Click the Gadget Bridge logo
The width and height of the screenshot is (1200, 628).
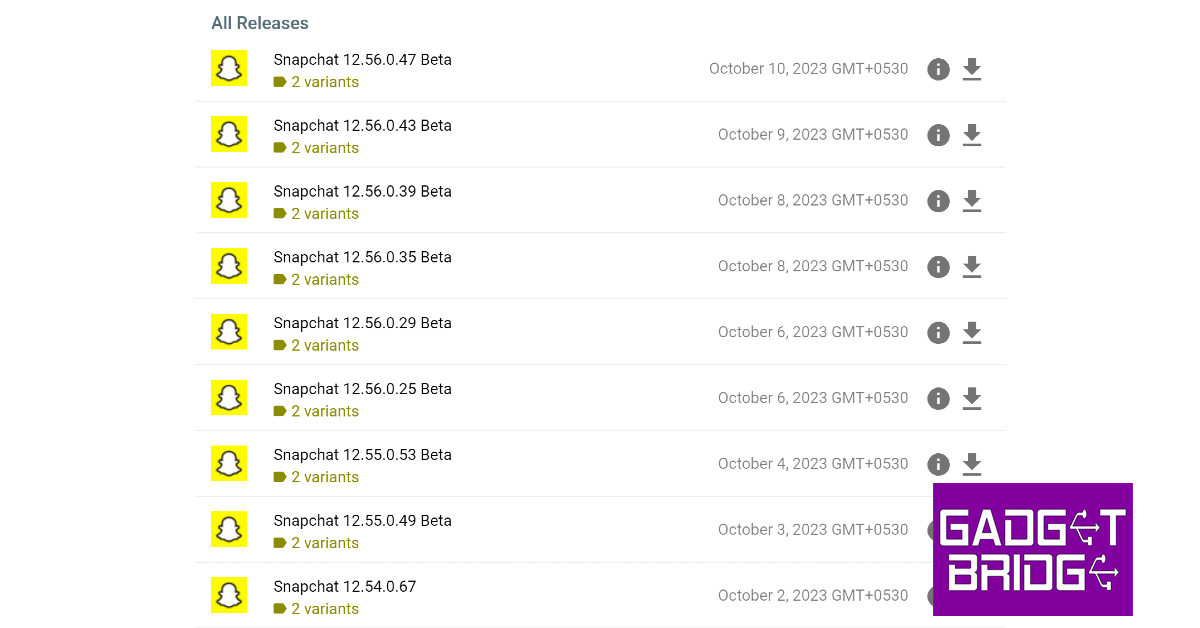(1032, 549)
